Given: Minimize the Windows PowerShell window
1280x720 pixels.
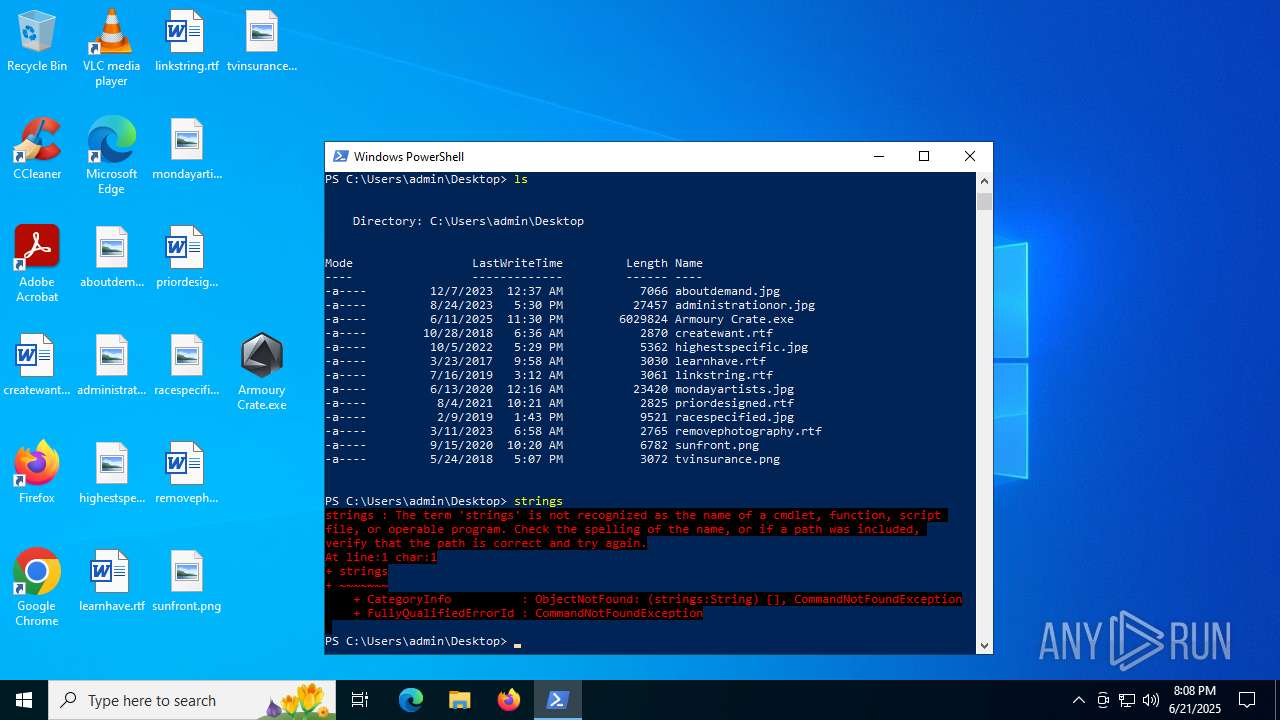Looking at the screenshot, I should [878, 156].
